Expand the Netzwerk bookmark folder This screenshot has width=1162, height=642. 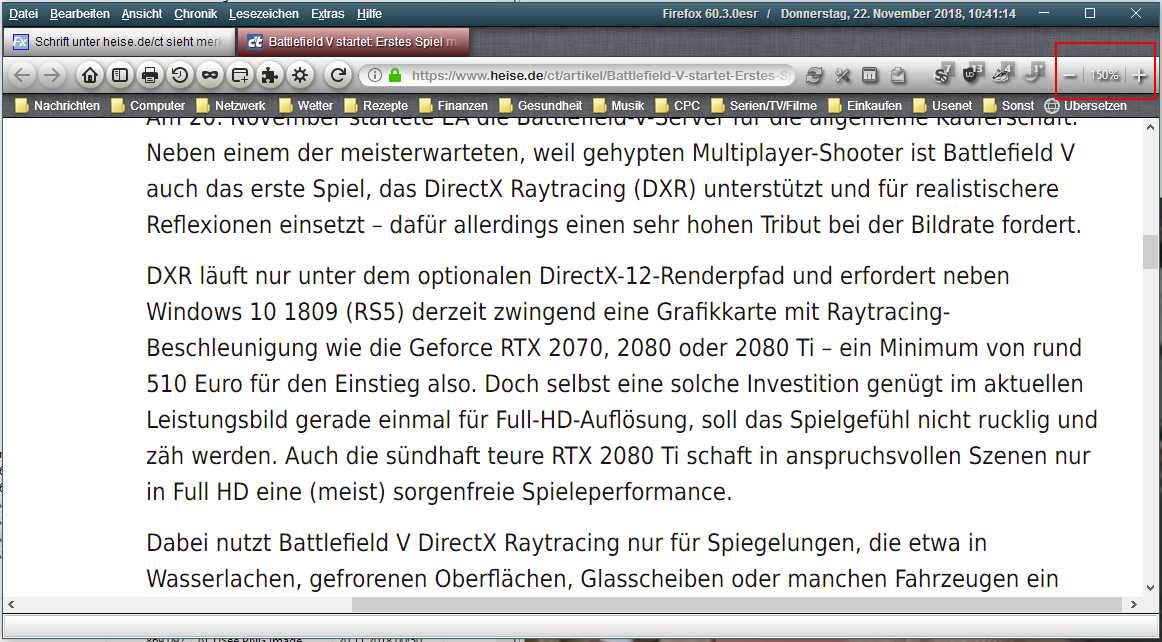tap(231, 106)
